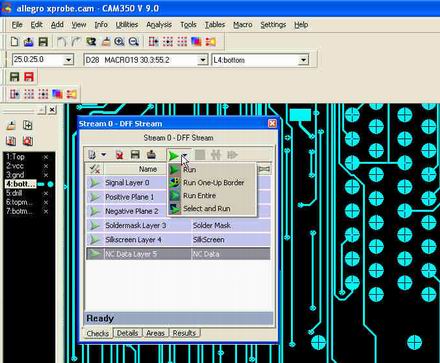440x363 pixels.
Task: Click the green Run arrow in DFF Stream
Action: (x=173, y=155)
